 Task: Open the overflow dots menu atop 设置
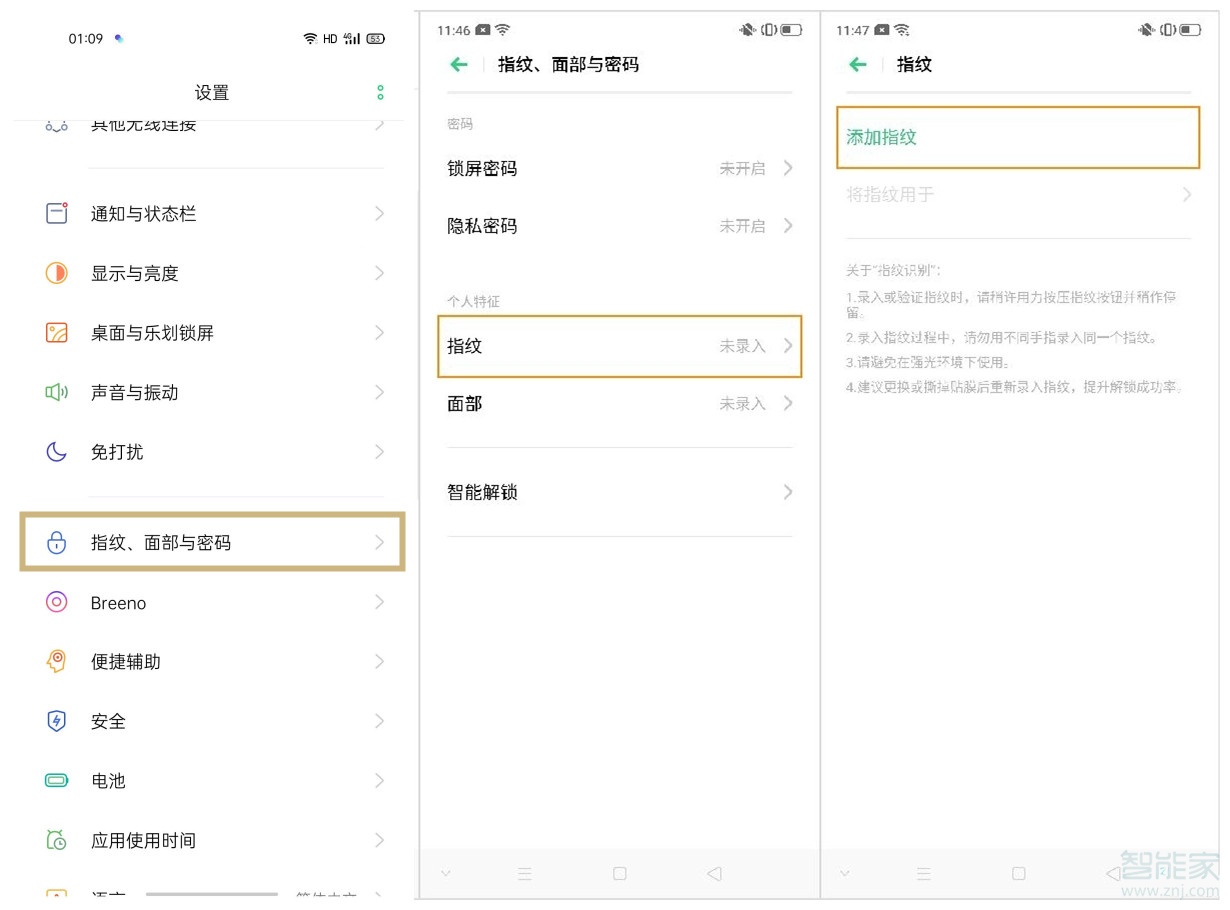point(379,92)
